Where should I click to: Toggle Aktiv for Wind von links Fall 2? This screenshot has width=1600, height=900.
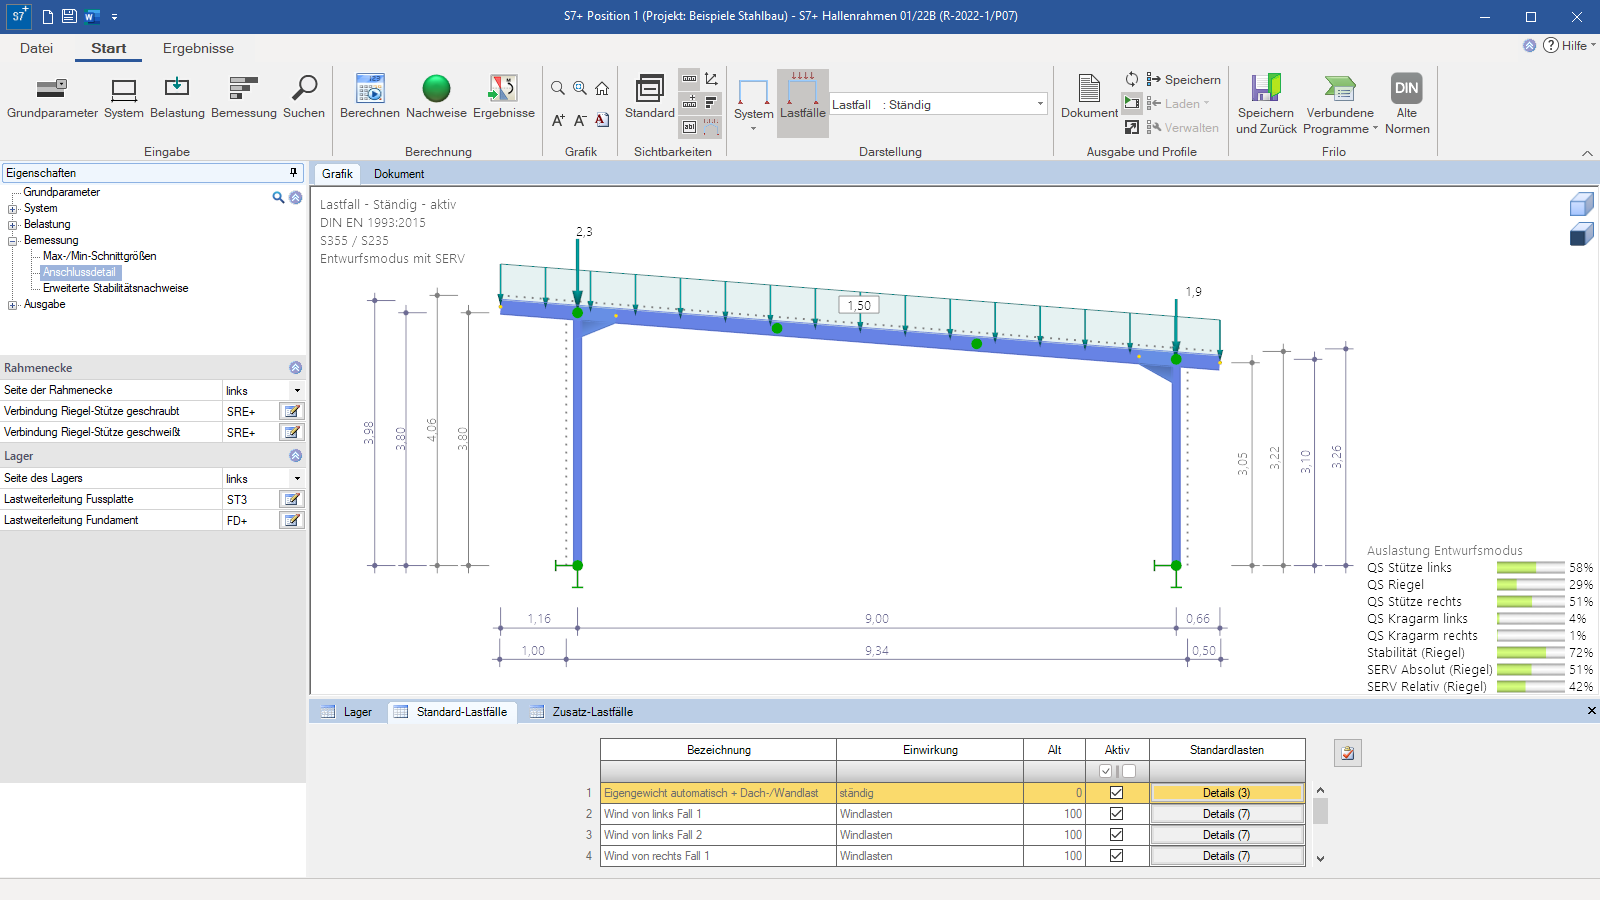pyautogui.click(x=1116, y=835)
